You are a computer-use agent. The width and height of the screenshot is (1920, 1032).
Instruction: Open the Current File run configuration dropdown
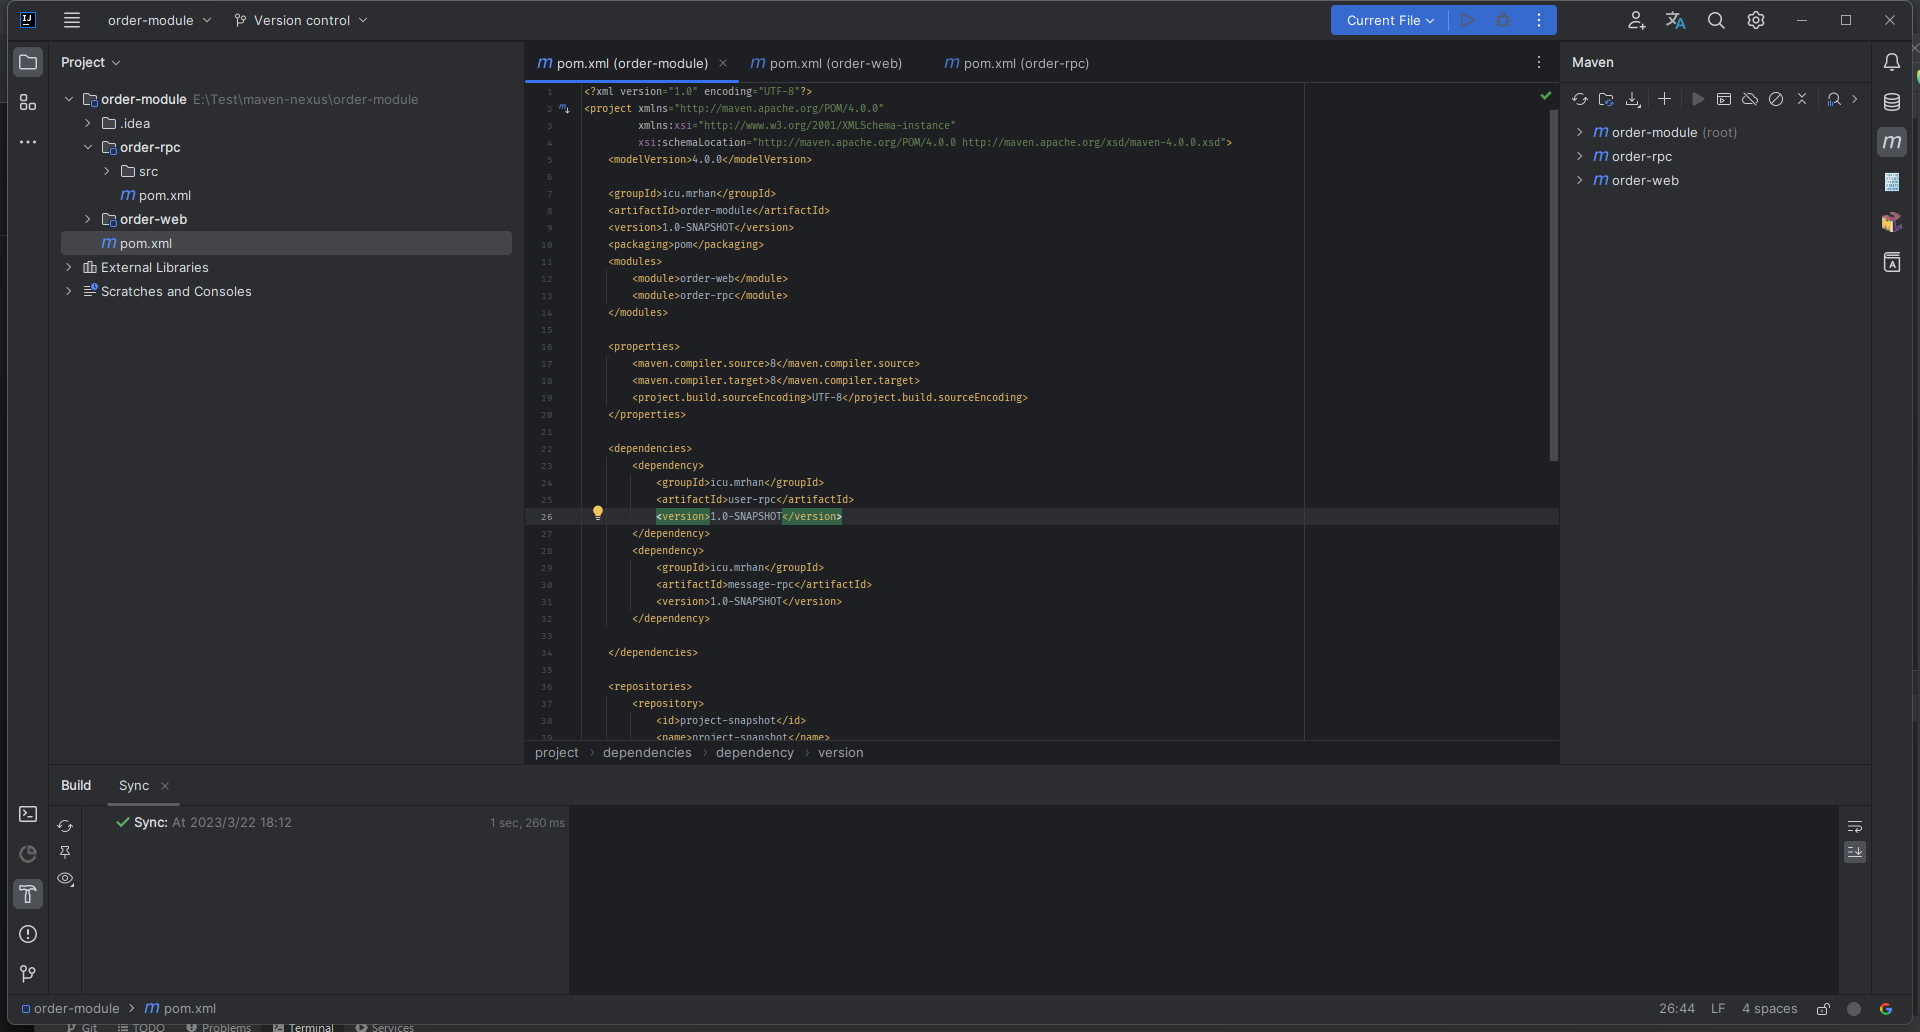click(1390, 20)
